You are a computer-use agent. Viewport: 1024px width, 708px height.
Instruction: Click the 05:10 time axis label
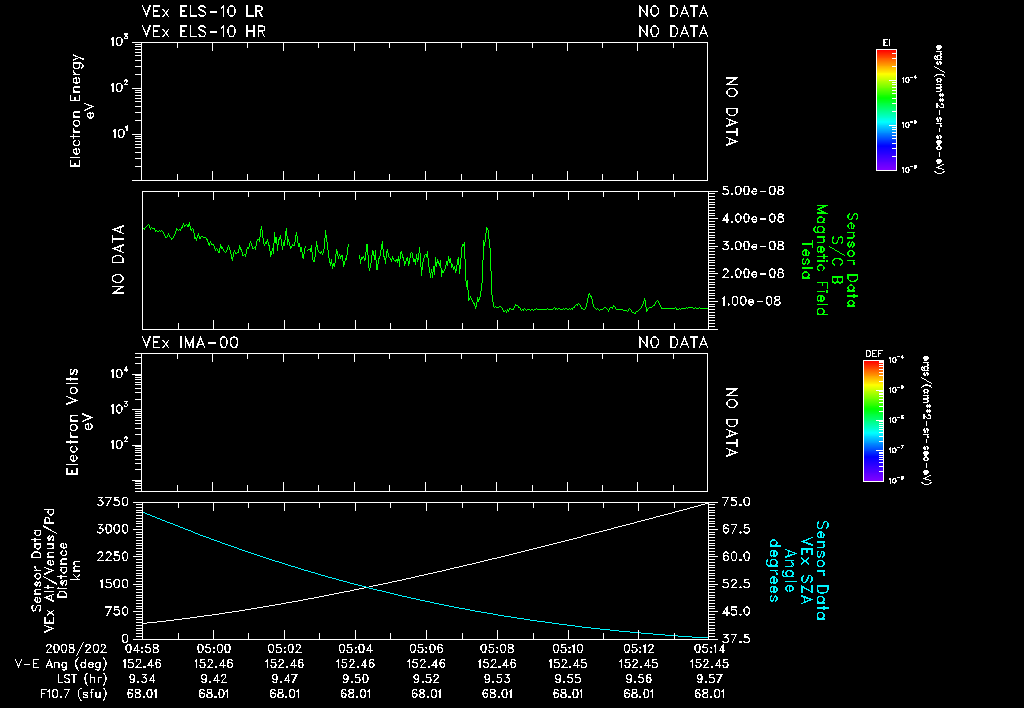pos(568,649)
